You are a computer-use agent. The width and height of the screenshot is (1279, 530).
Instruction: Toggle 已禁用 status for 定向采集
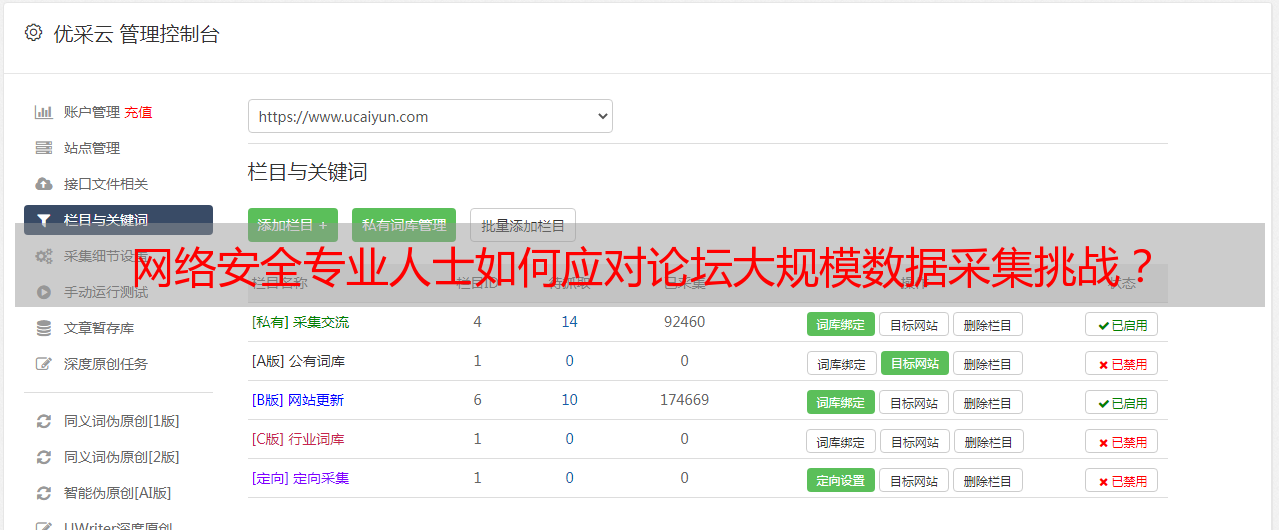tap(1122, 480)
